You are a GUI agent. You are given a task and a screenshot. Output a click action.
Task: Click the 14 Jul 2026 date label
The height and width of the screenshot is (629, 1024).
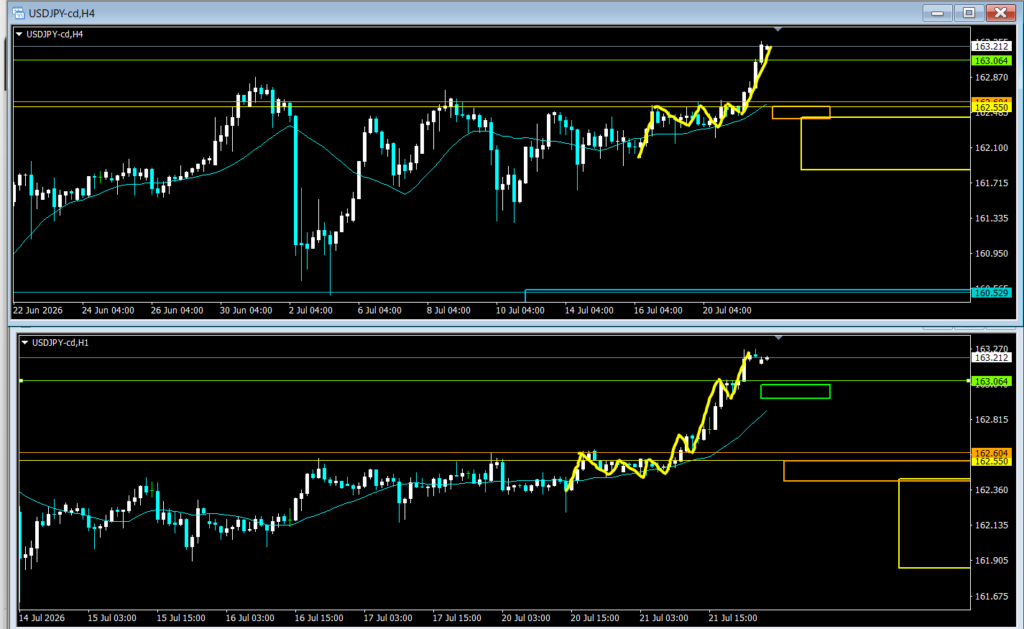(42, 618)
